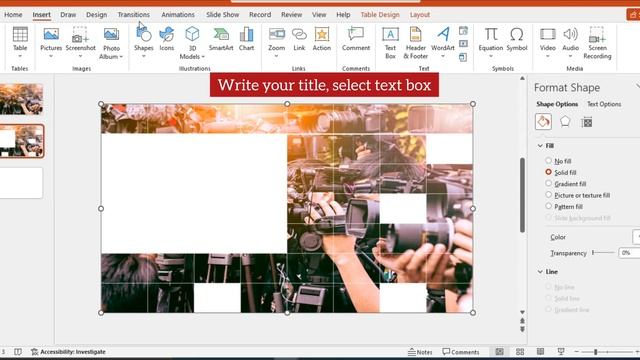Select No fill radio option
The image size is (640, 360).
[549, 161]
